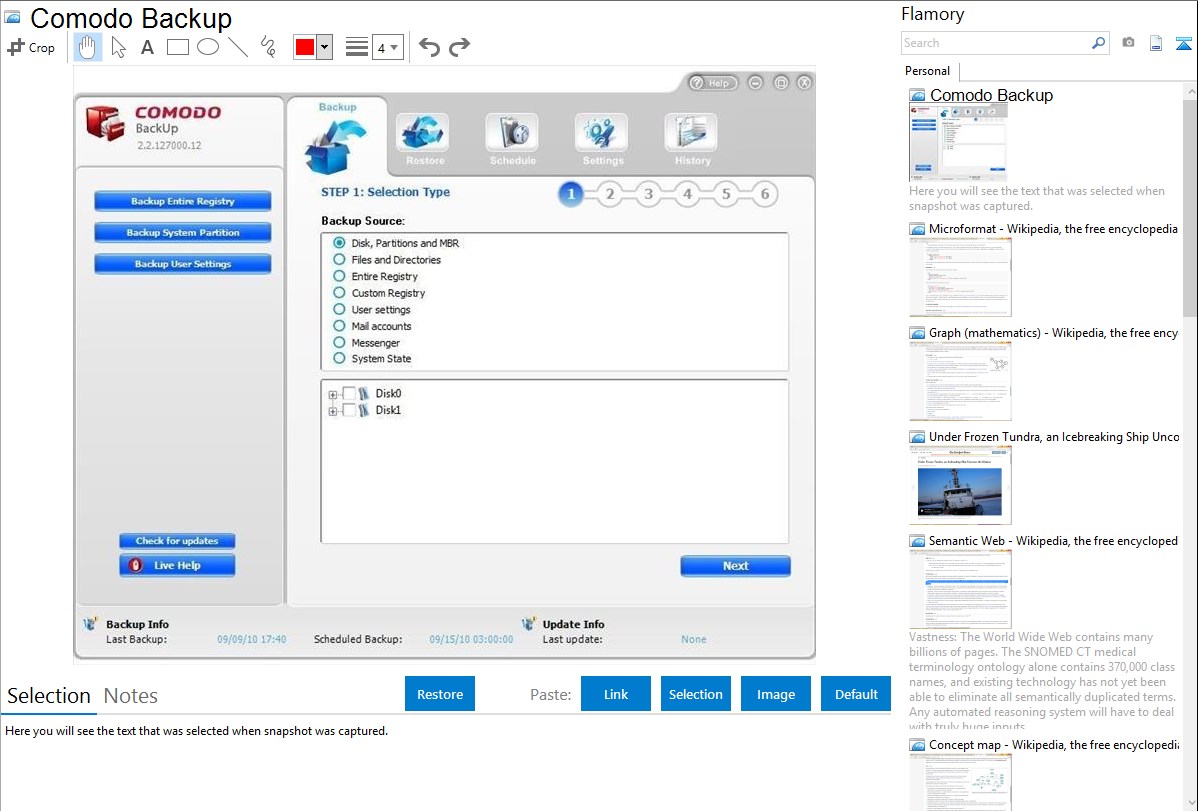Capture a snapshot with camera icon
The width and height of the screenshot is (1198, 811).
click(x=1128, y=43)
